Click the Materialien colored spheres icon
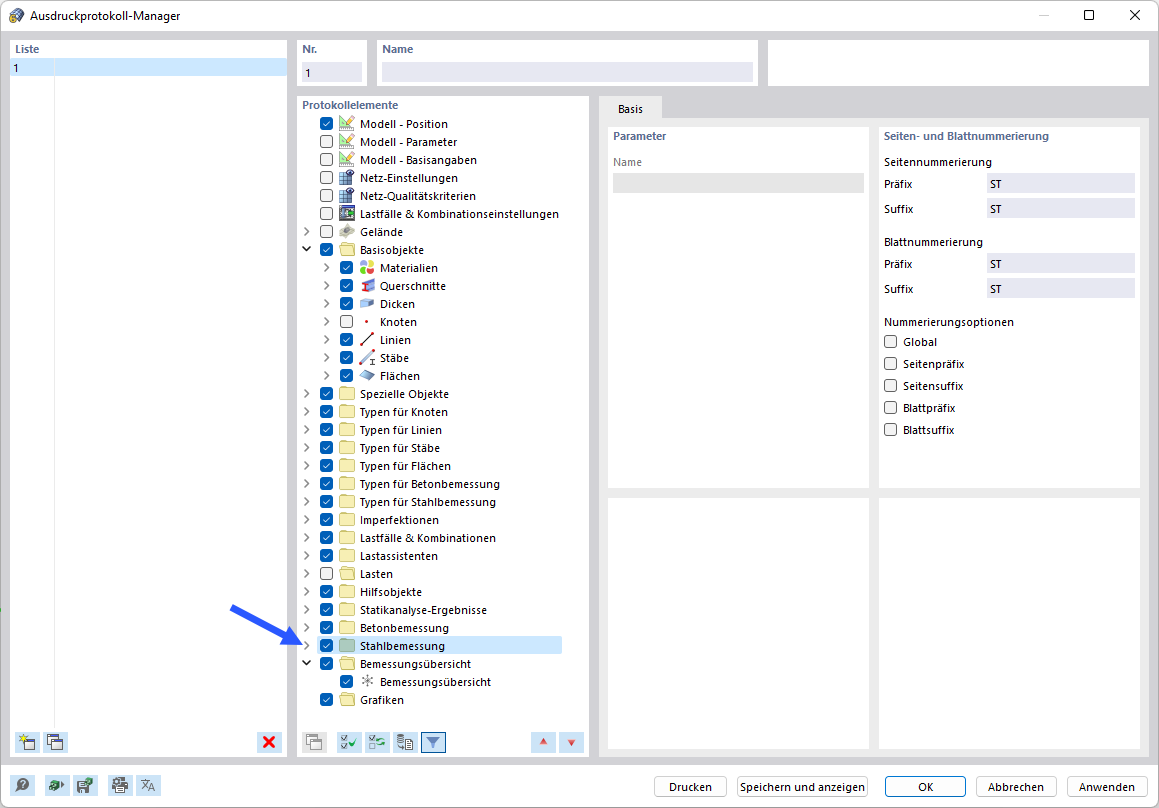This screenshot has width=1159, height=808. [367, 268]
